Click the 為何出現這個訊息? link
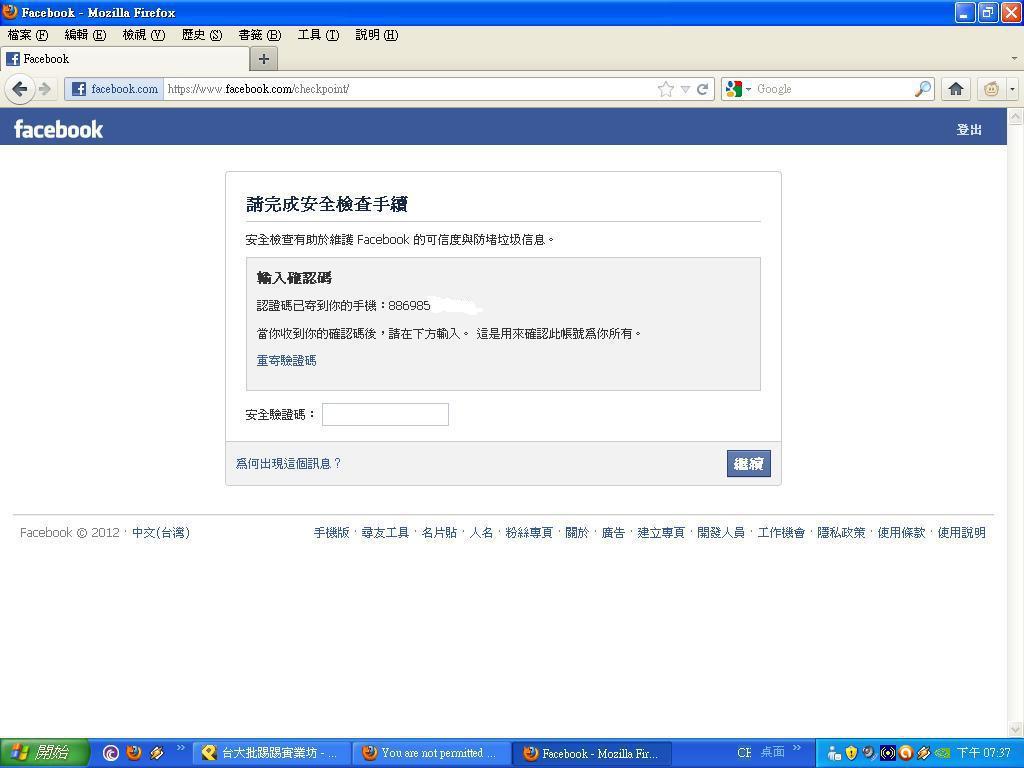1024x768 pixels. point(288,463)
